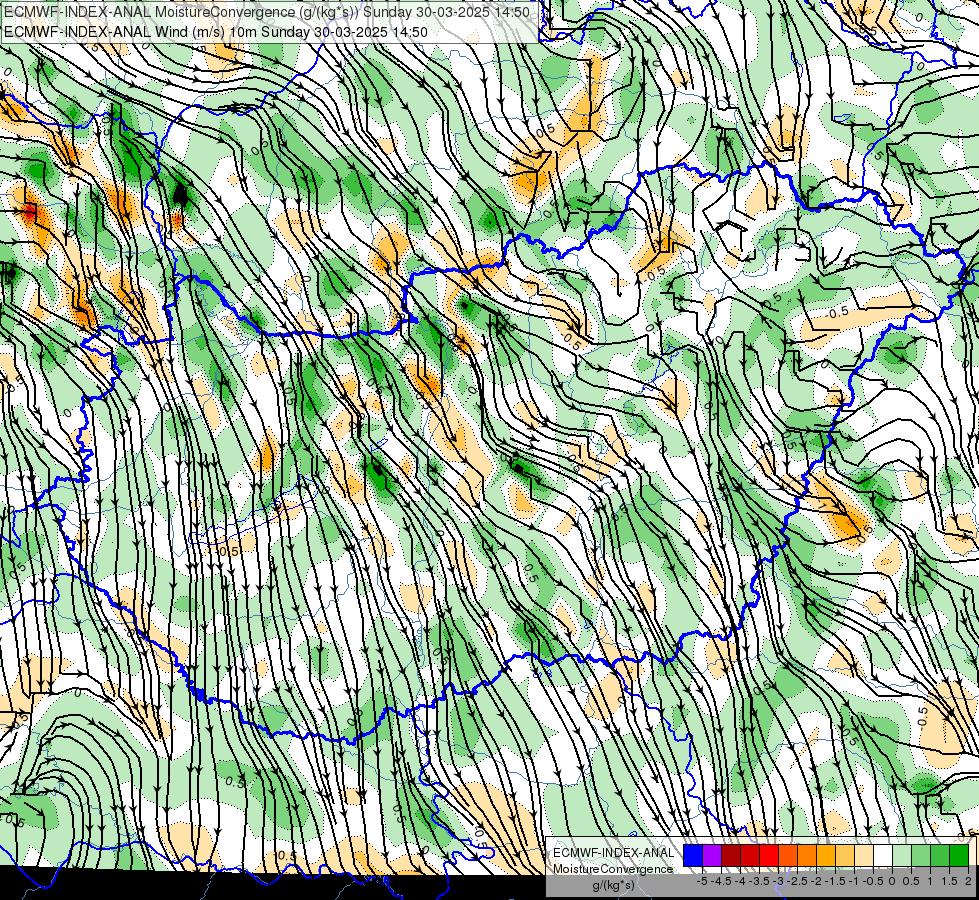Click the legend tick value -4.5
This screenshot has height=900, width=979.
click(722, 881)
